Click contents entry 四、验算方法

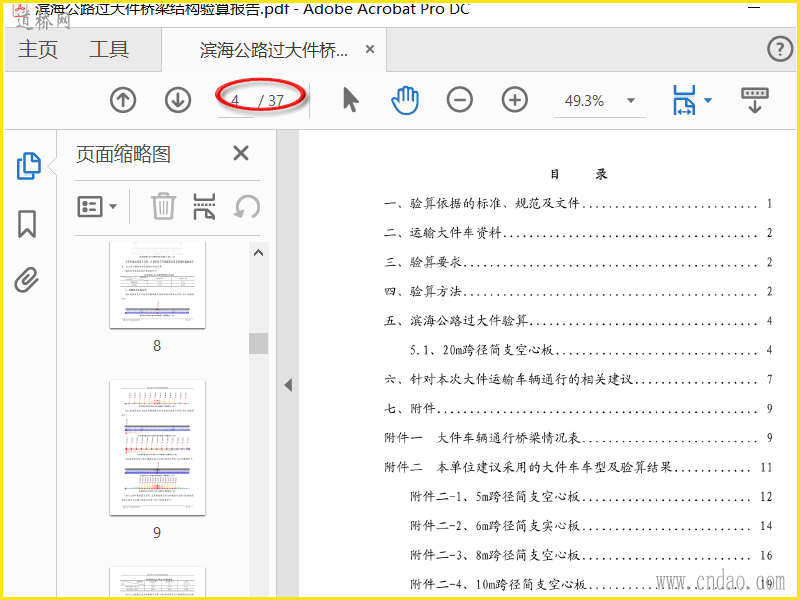point(578,291)
